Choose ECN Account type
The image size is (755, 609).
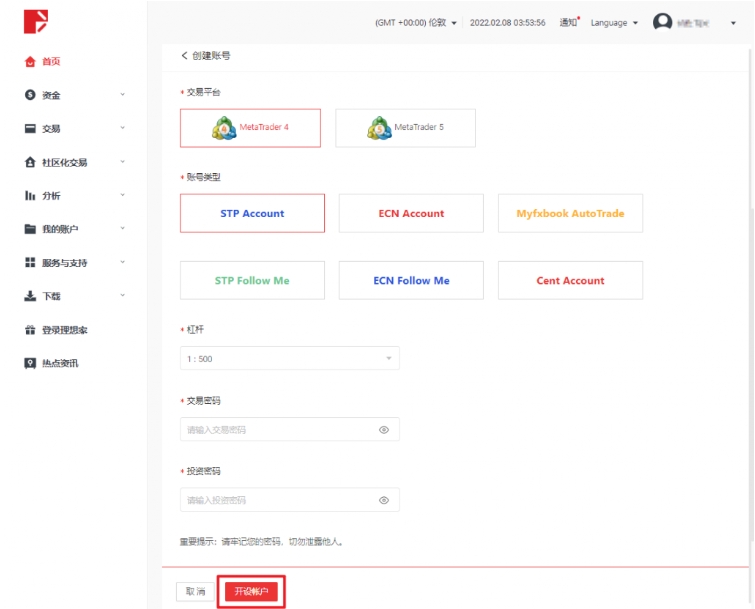[x=411, y=213]
